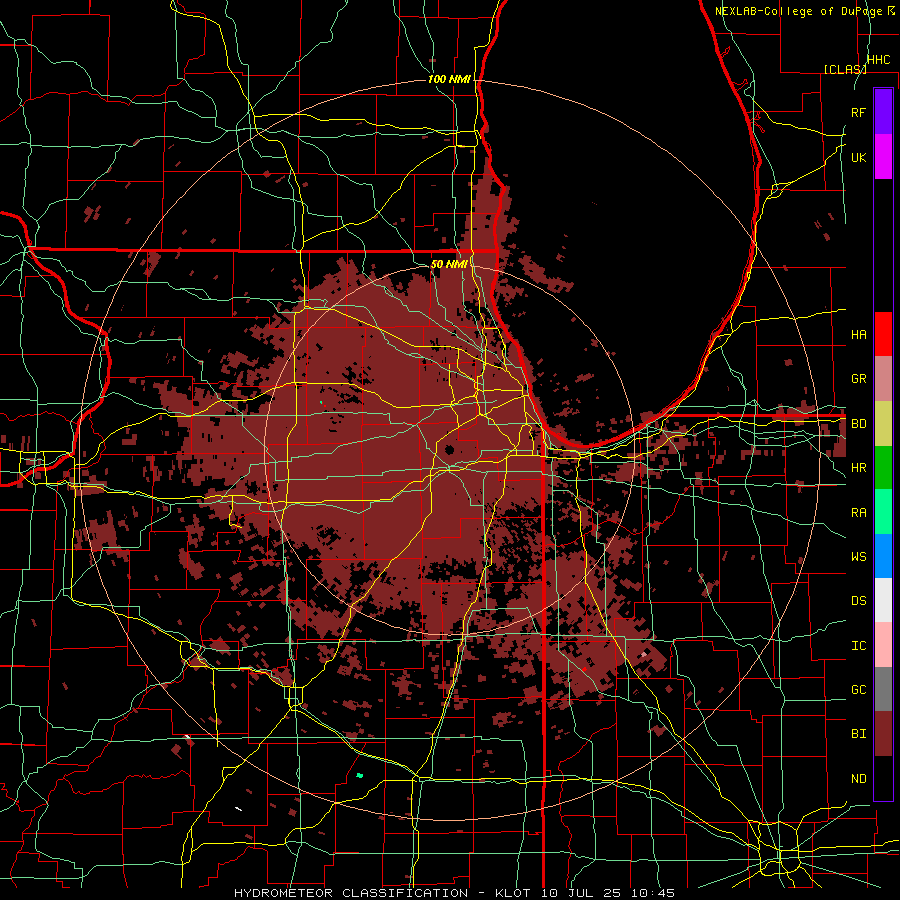Viewport: 900px width, 900px height.
Task: Click the GC gray legend swatch
Action: (883, 689)
